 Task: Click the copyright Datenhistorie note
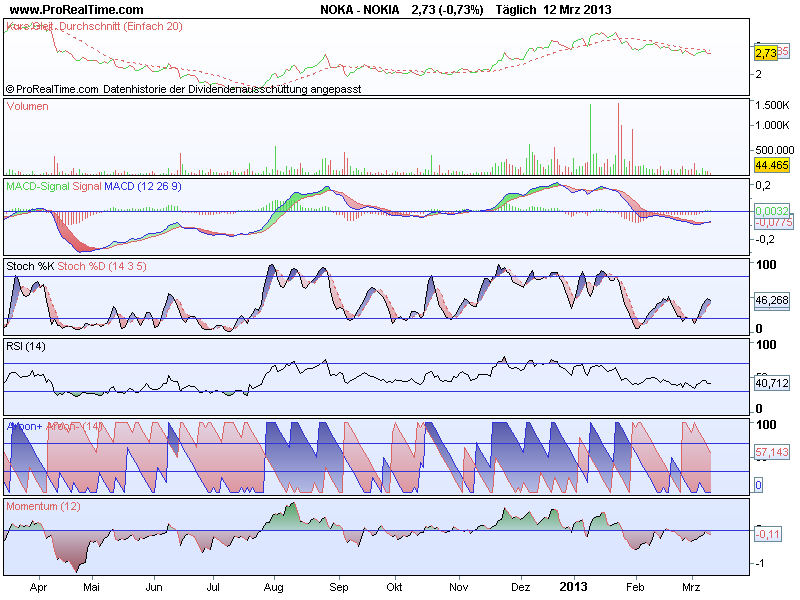point(184,89)
